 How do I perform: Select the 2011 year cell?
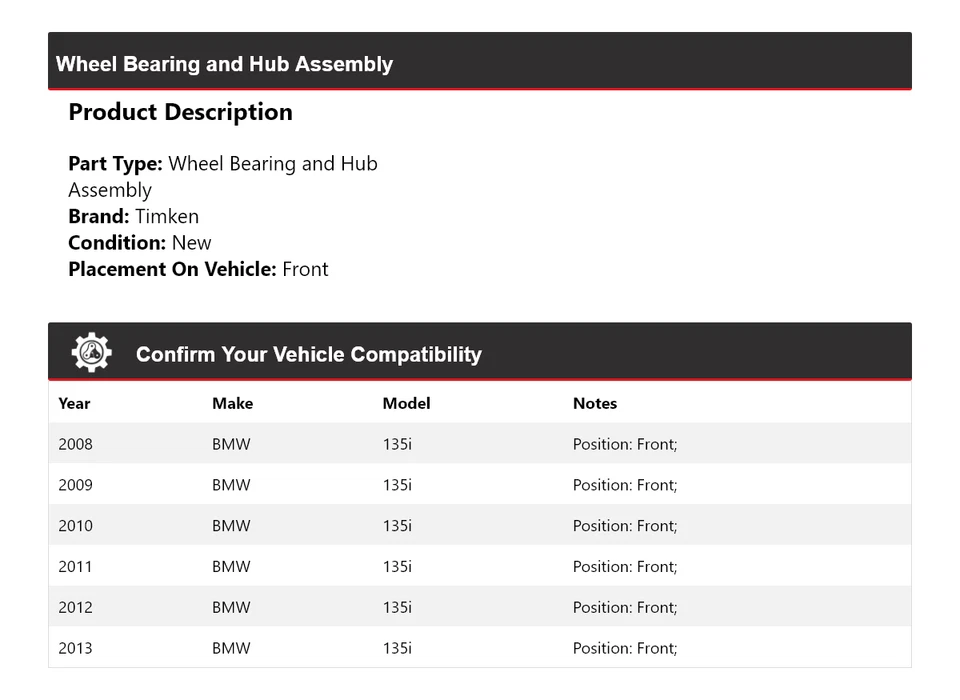(75, 567)
